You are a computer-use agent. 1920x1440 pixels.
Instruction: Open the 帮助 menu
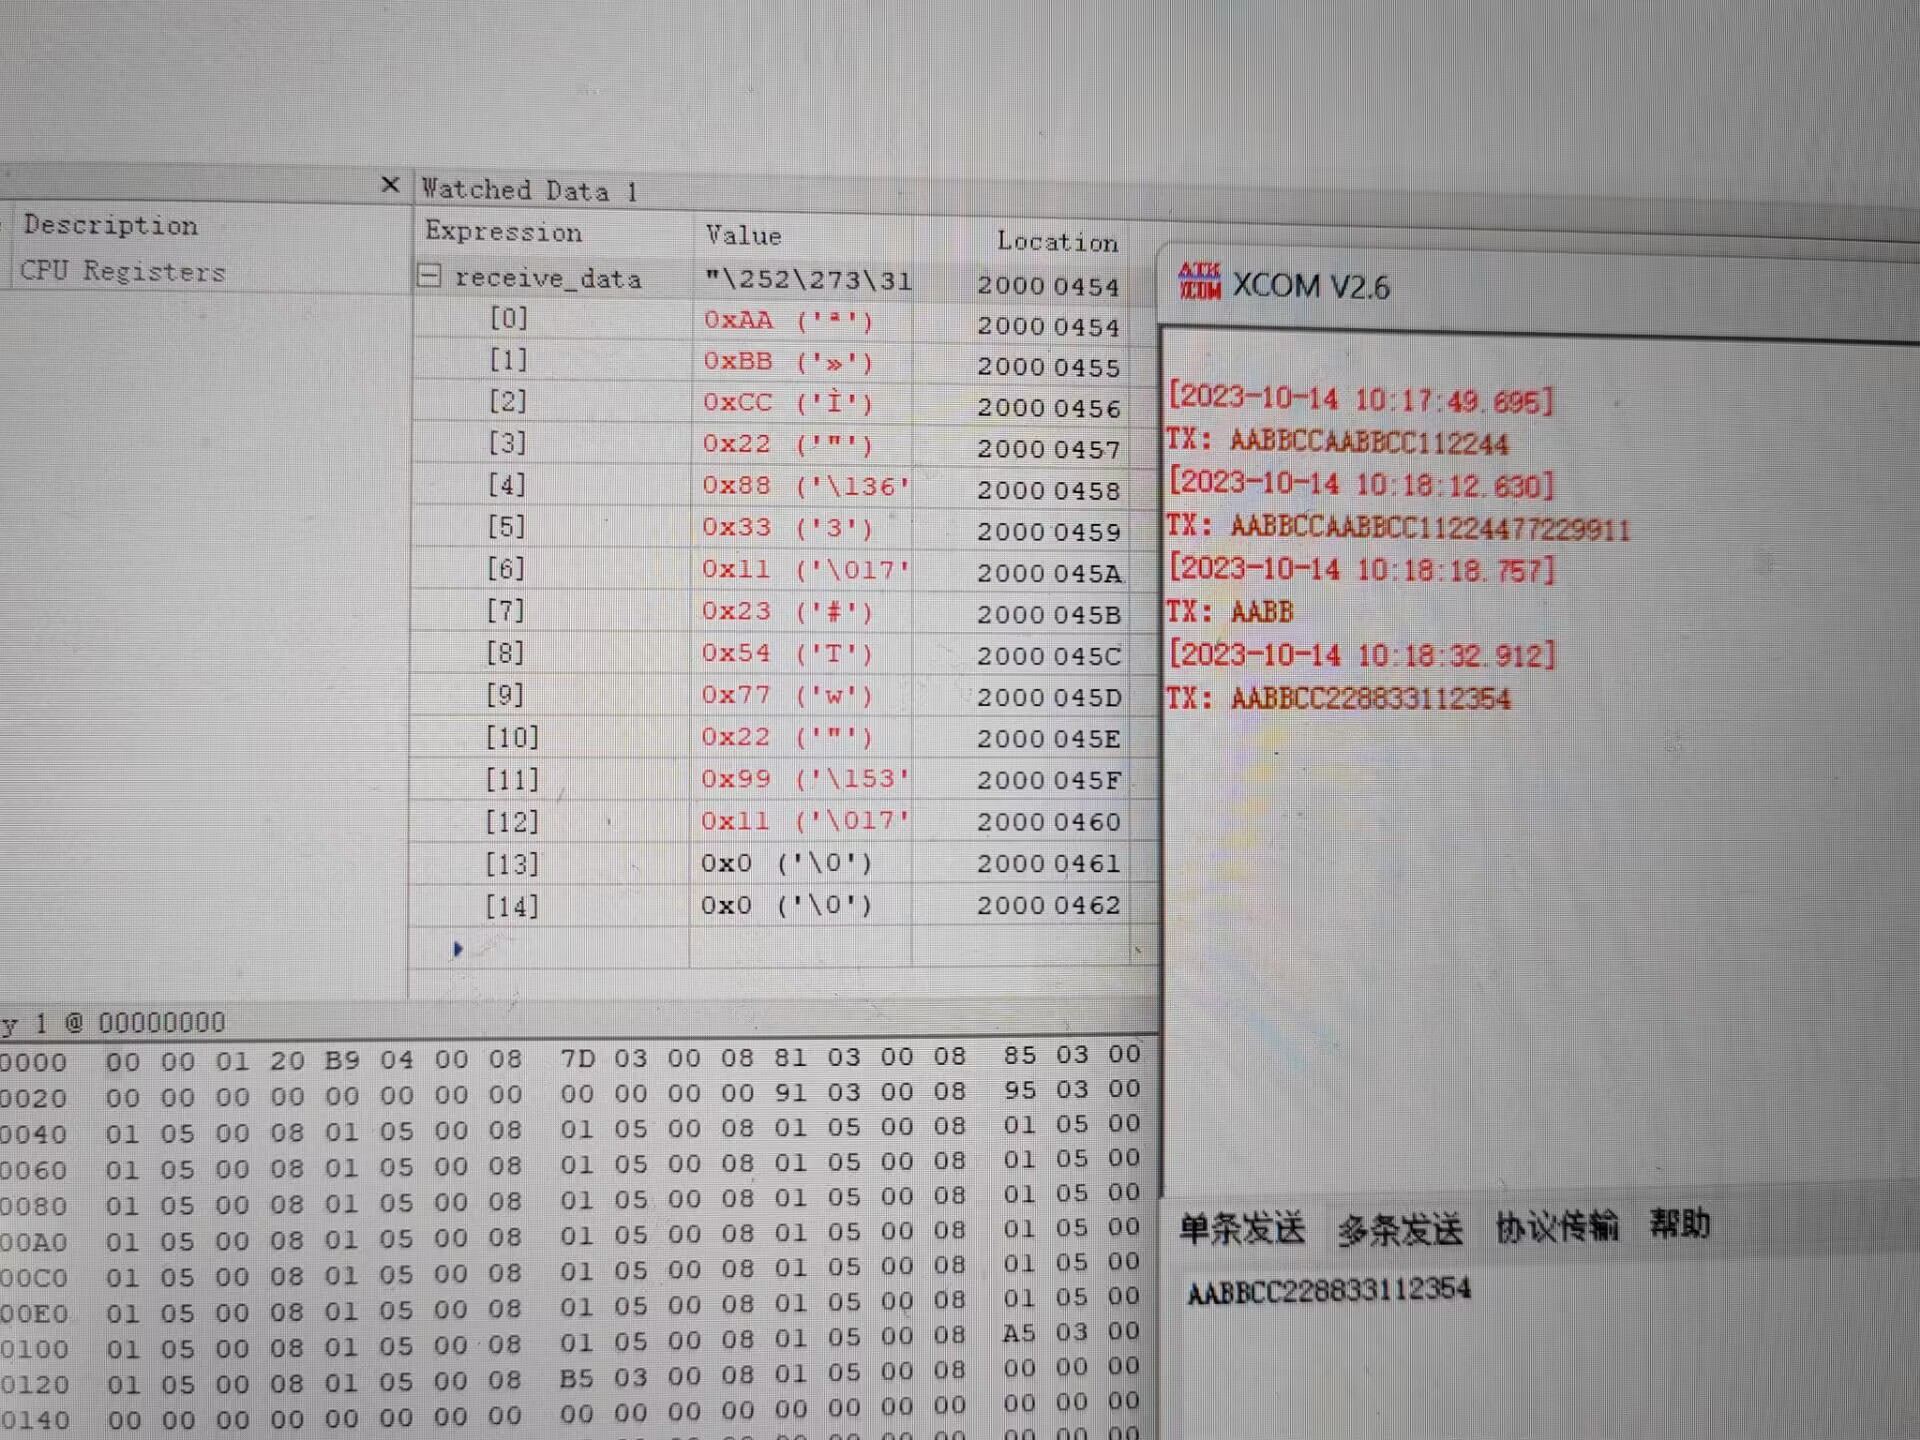[x=1679, y=1223]
